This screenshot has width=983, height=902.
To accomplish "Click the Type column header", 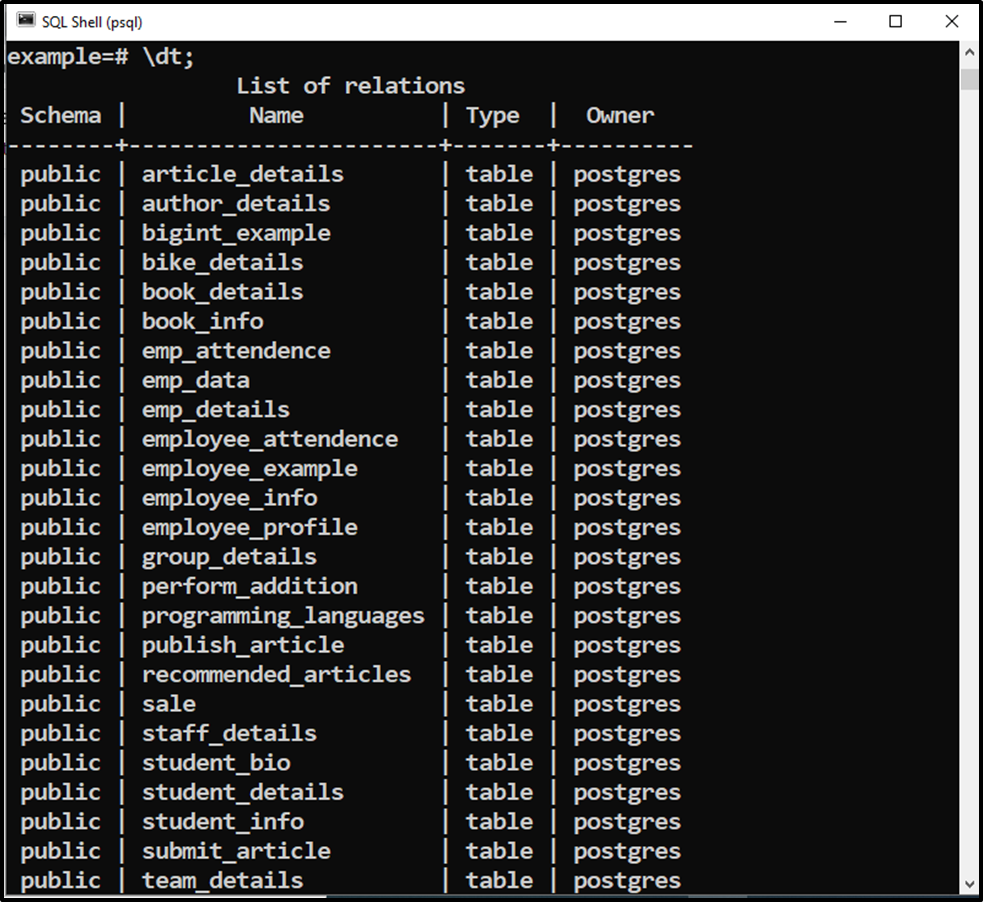I will click(493, 115).
